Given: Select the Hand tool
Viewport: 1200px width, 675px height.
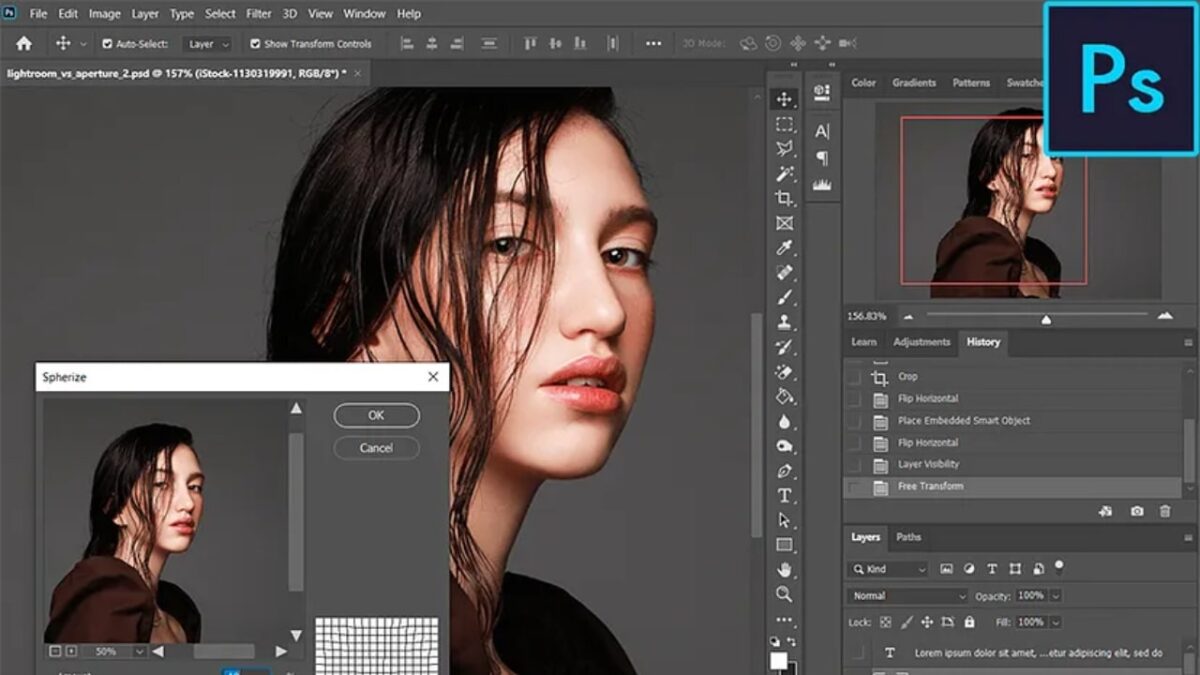Looking at the screenshot, I should click(x=785, y=570).
